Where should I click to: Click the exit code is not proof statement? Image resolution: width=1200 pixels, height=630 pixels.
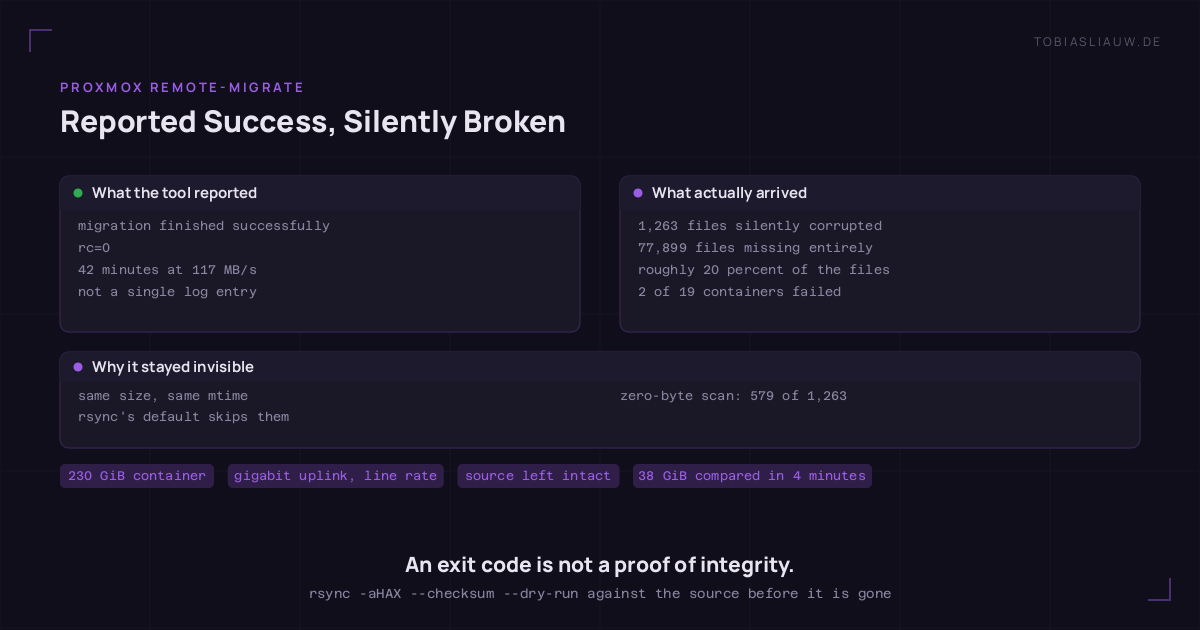pos(600,565)
